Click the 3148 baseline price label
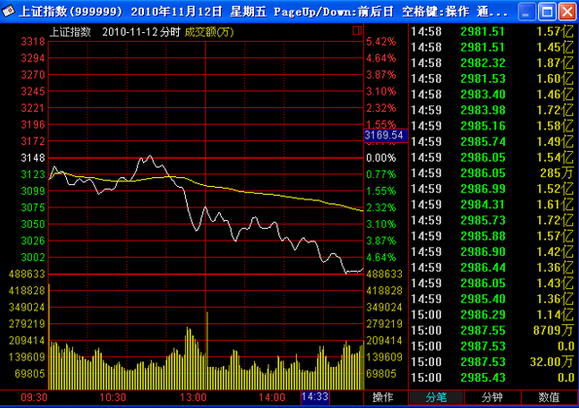 coord(33,158)
